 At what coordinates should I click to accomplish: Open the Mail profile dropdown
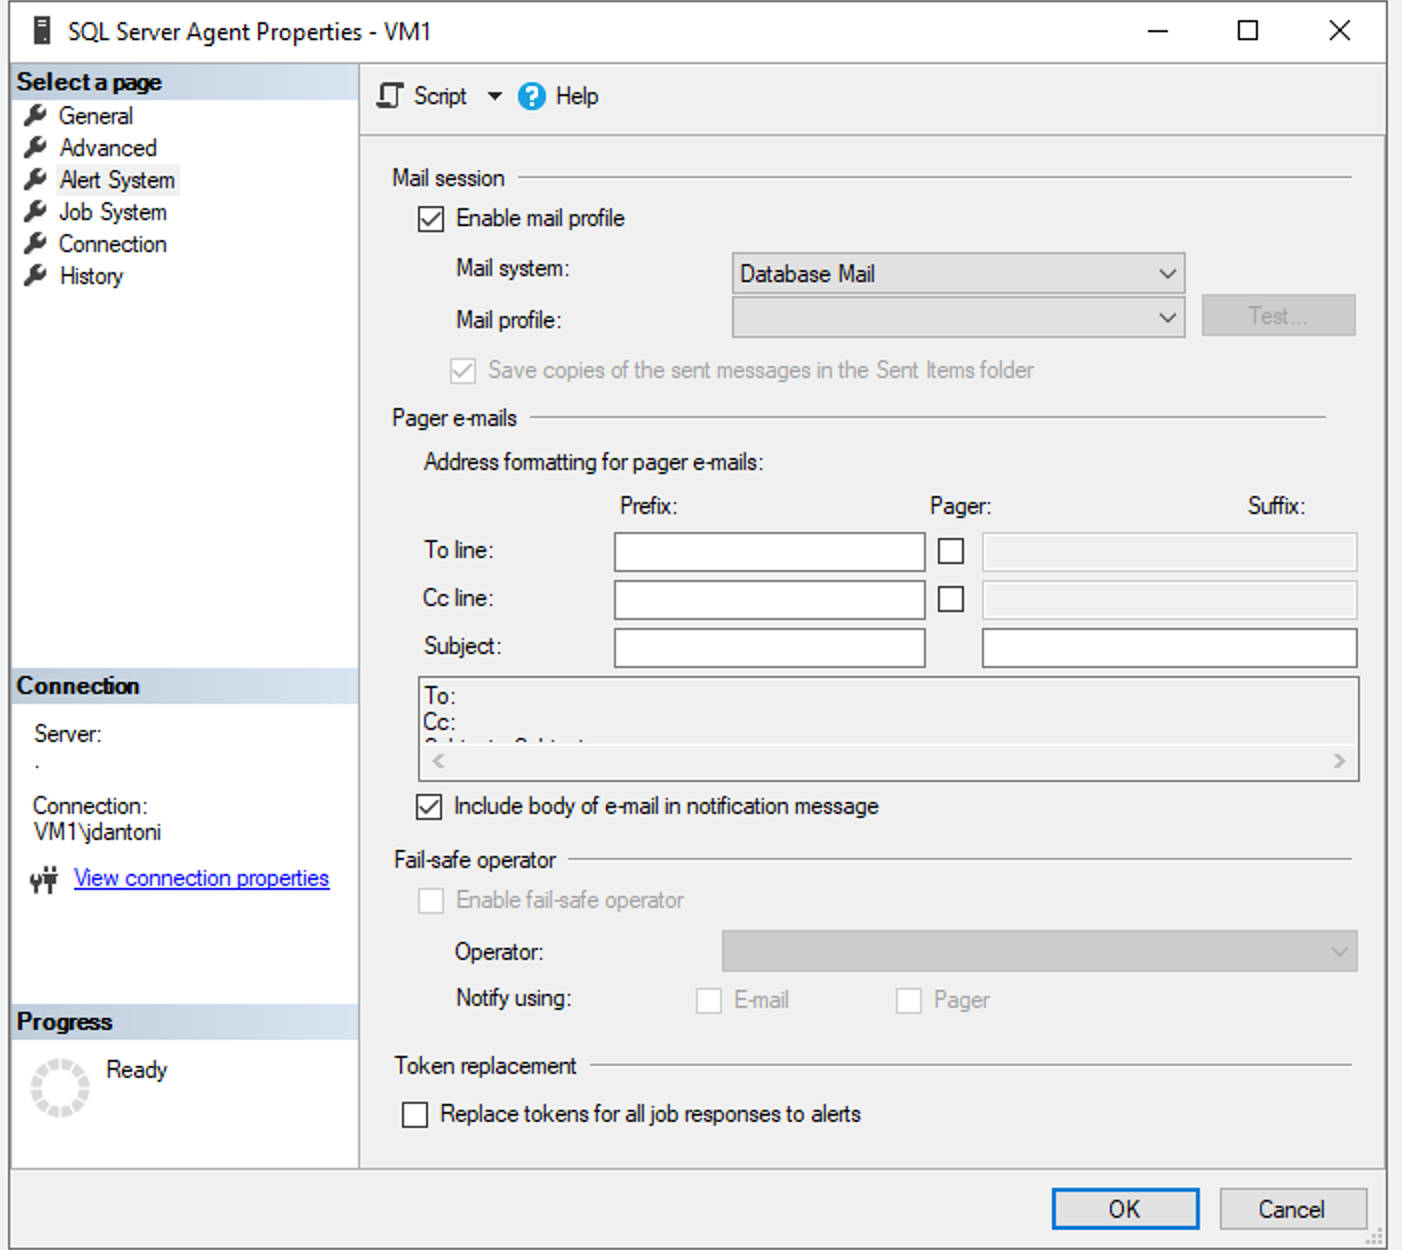point(1168,317)
